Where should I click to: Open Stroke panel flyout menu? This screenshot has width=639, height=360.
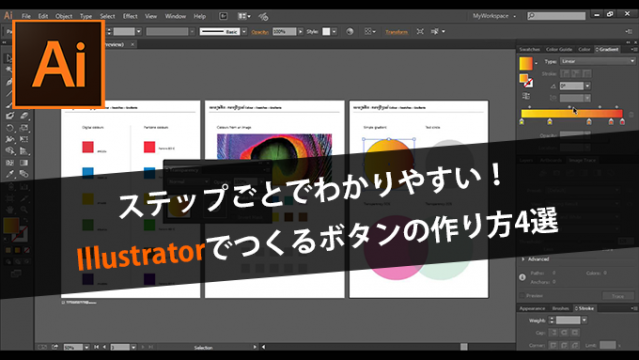(x=634, y=308)
